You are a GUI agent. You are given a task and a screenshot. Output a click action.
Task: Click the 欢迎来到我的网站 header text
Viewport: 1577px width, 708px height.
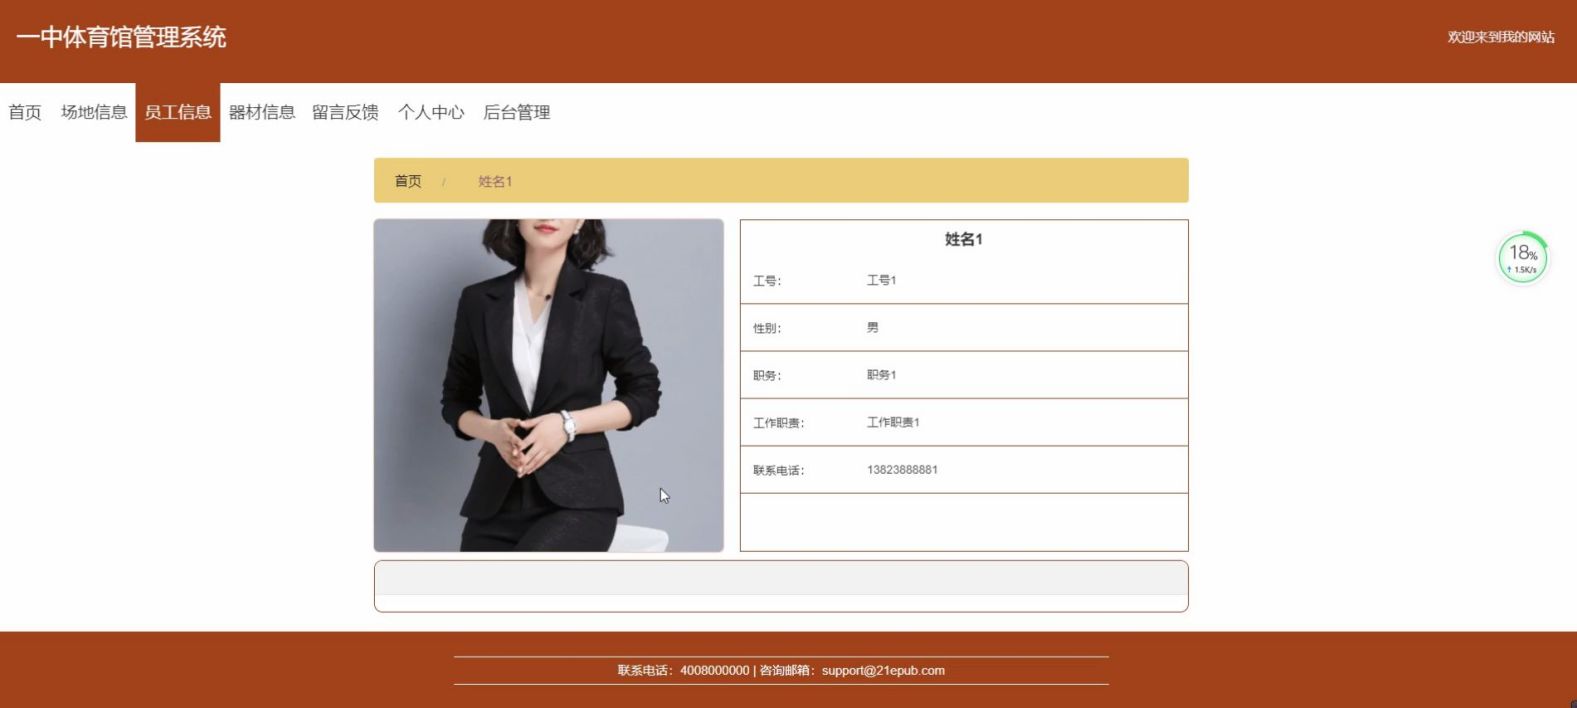pyautogui.click(x=1501, y=37)
